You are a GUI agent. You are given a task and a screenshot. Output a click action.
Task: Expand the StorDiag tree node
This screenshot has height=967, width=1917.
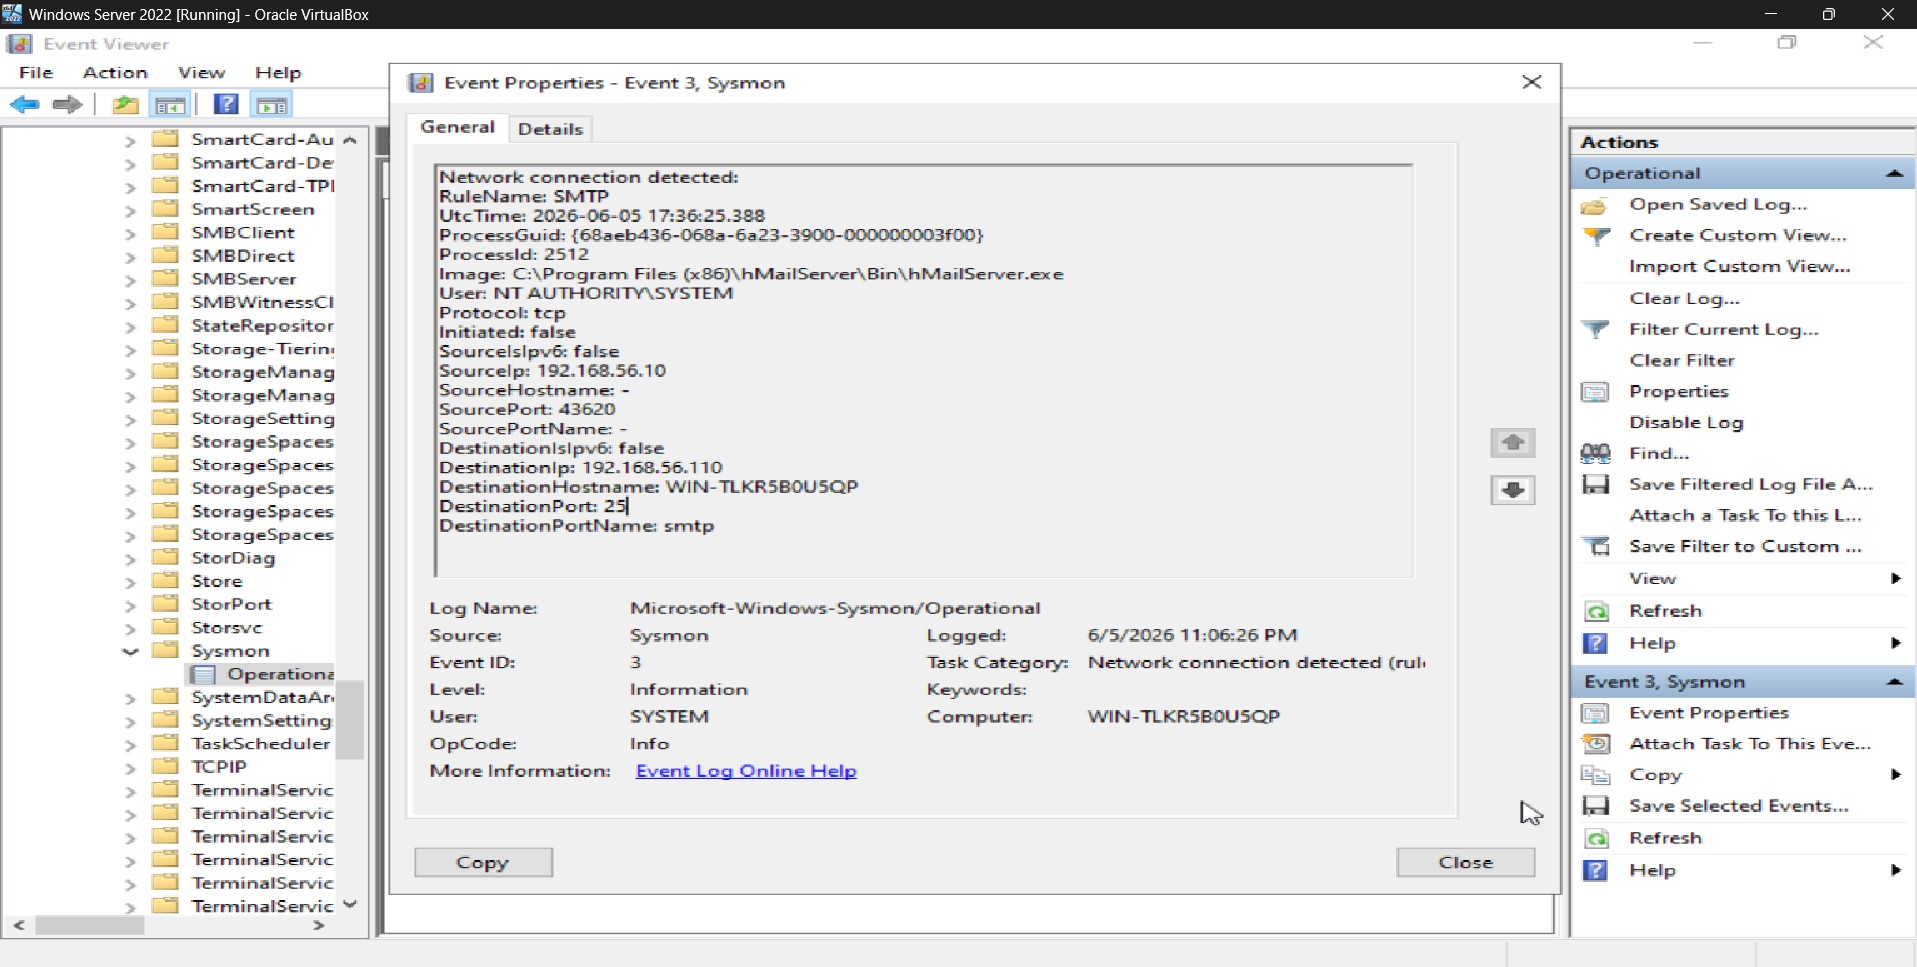tap(130, 559)
